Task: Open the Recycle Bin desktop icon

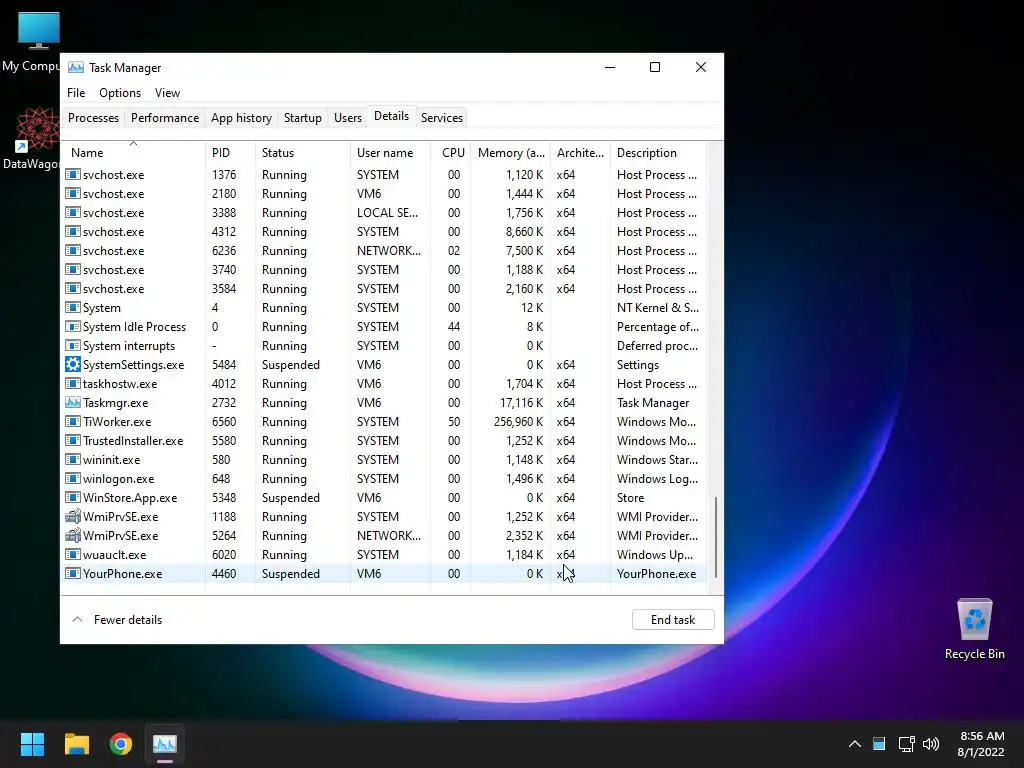Action: tap(974, 629)
